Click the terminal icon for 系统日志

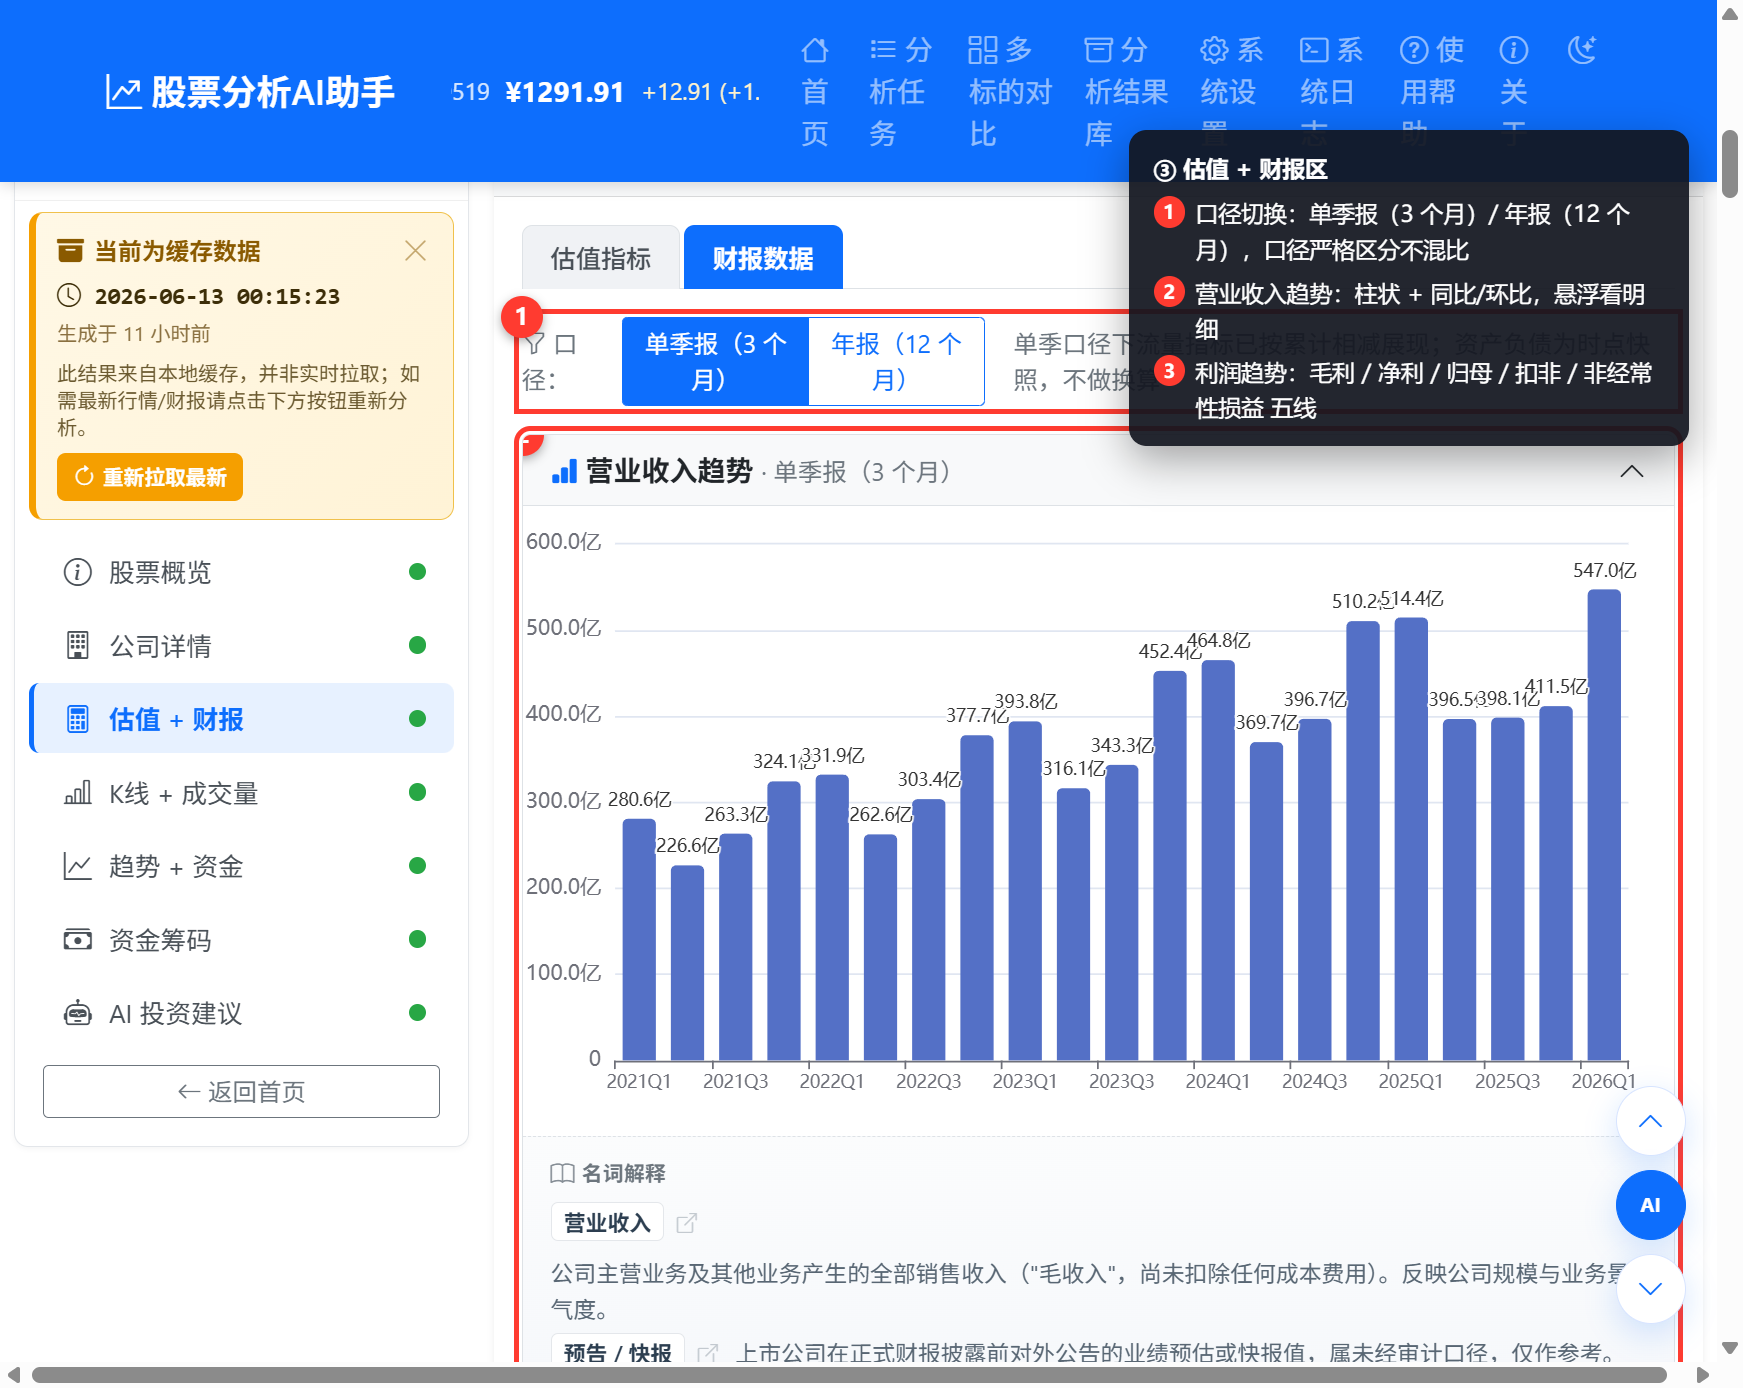(1314, 50)
